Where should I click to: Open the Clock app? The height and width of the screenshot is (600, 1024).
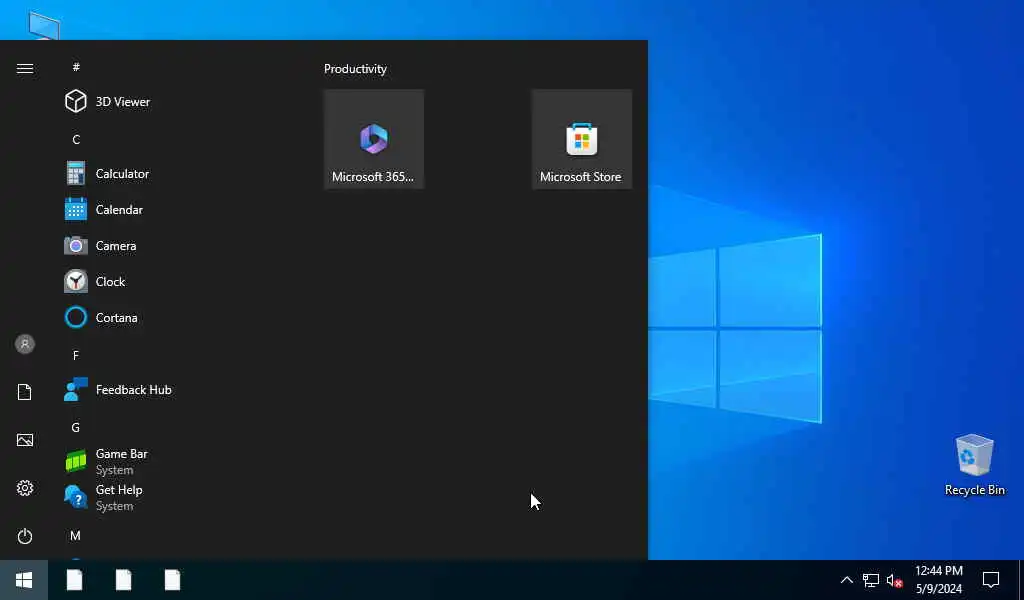pos(108,281)
